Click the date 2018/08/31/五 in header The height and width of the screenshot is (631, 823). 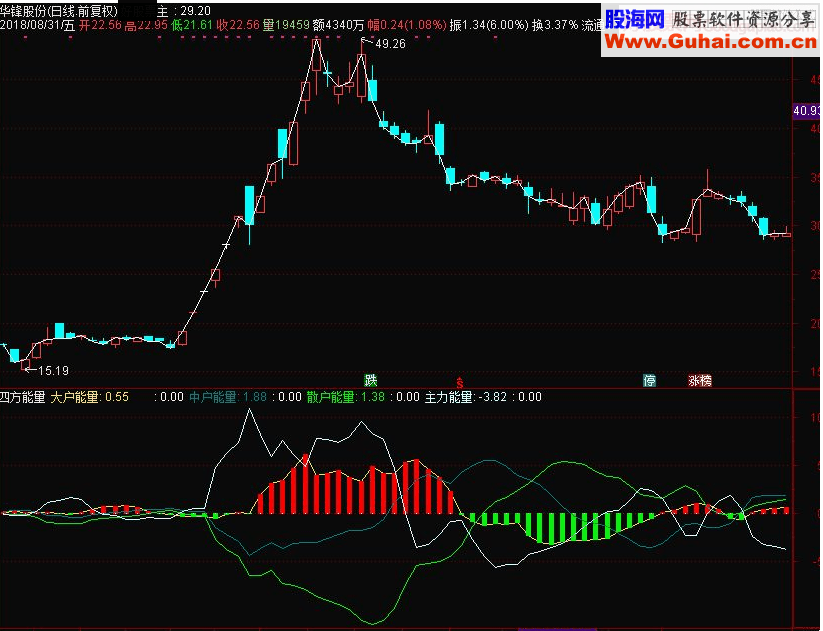(x=37, y=25)
